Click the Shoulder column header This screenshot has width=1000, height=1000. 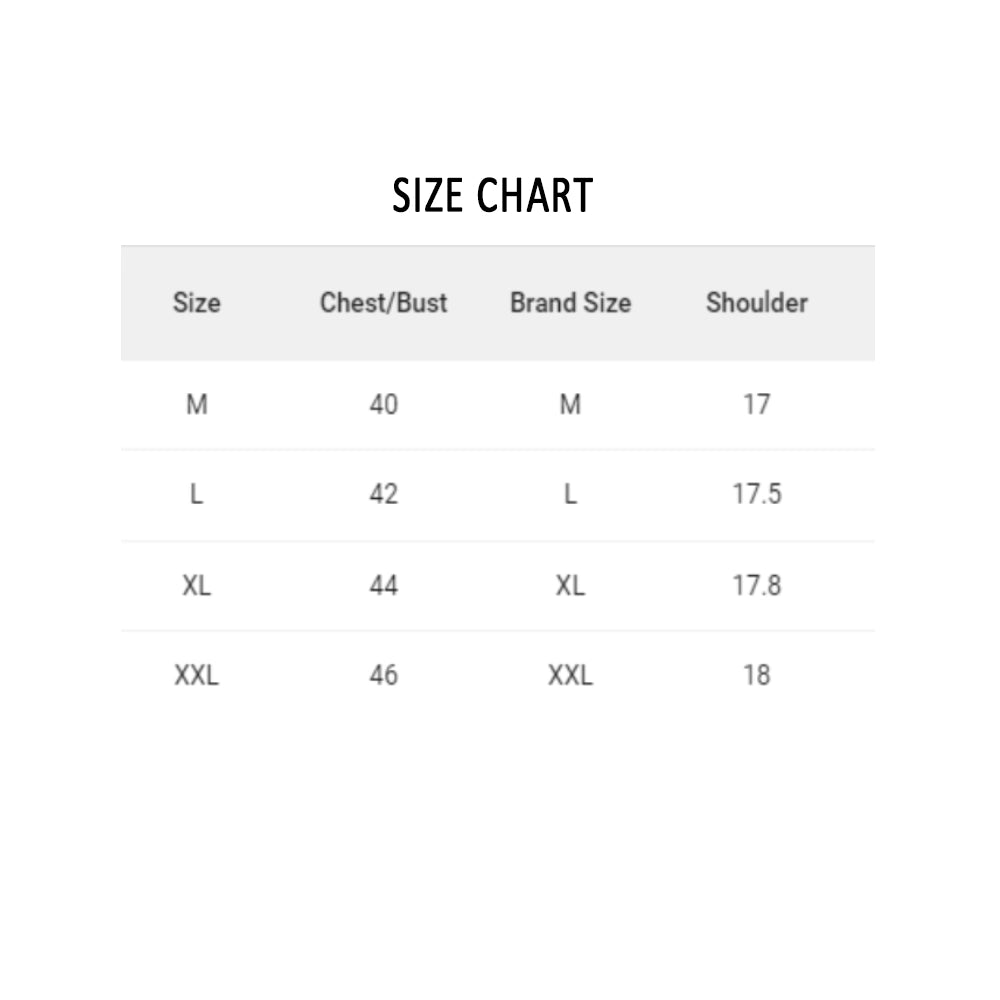coord(756,303)
